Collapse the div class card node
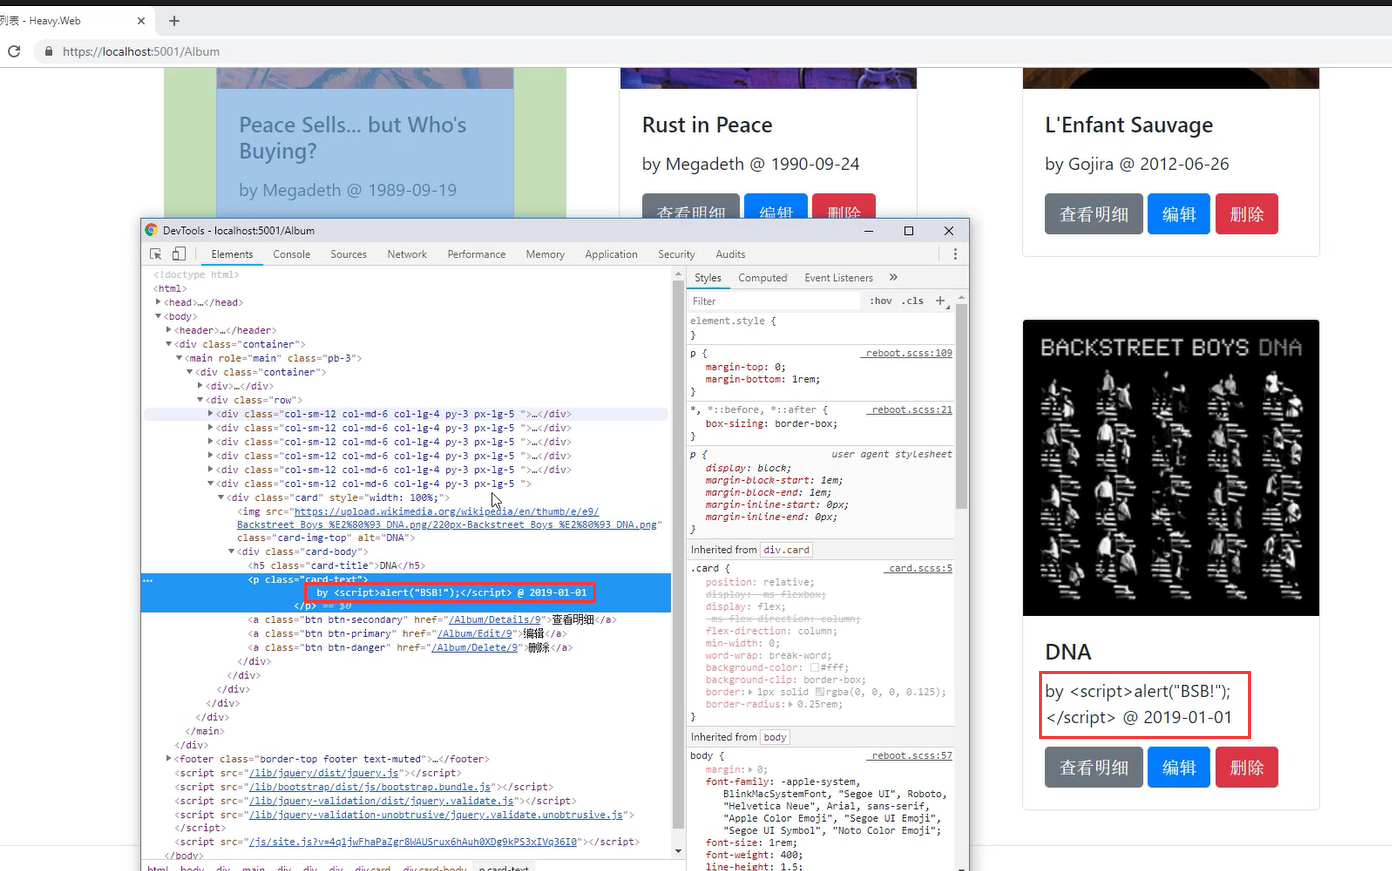The width and height of the screenshot is (1392, 871). 221,497
